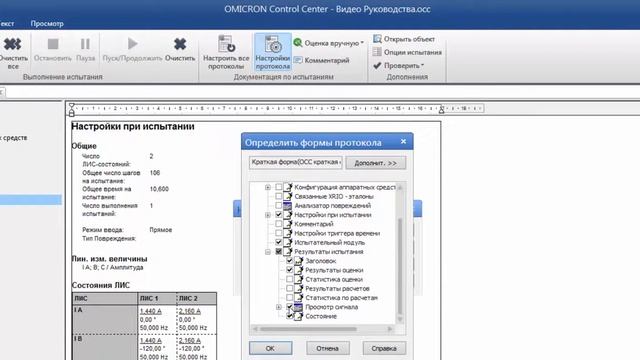The image size is (640, 360).
Task: Click page icon beside Результаты испытания
Action: pos(288,251)
